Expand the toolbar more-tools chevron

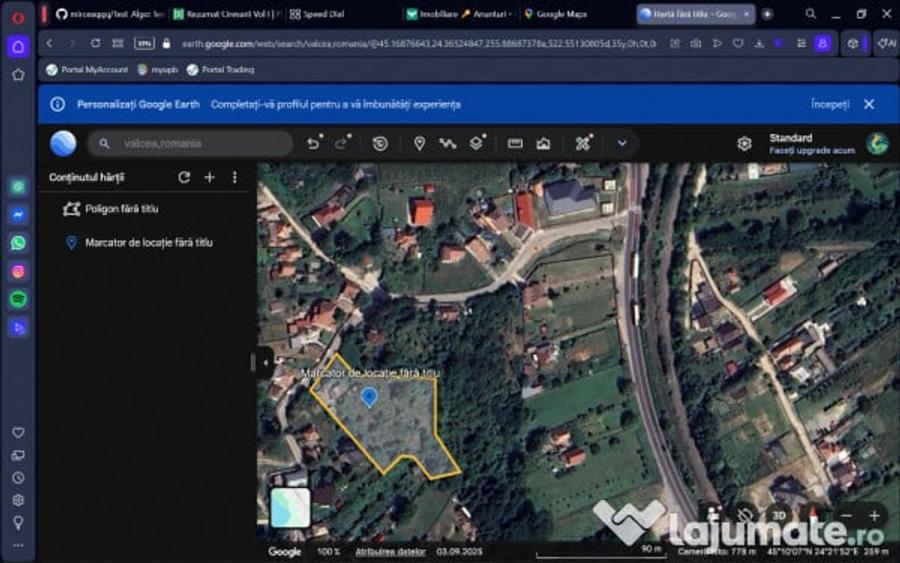coord(622,143)
